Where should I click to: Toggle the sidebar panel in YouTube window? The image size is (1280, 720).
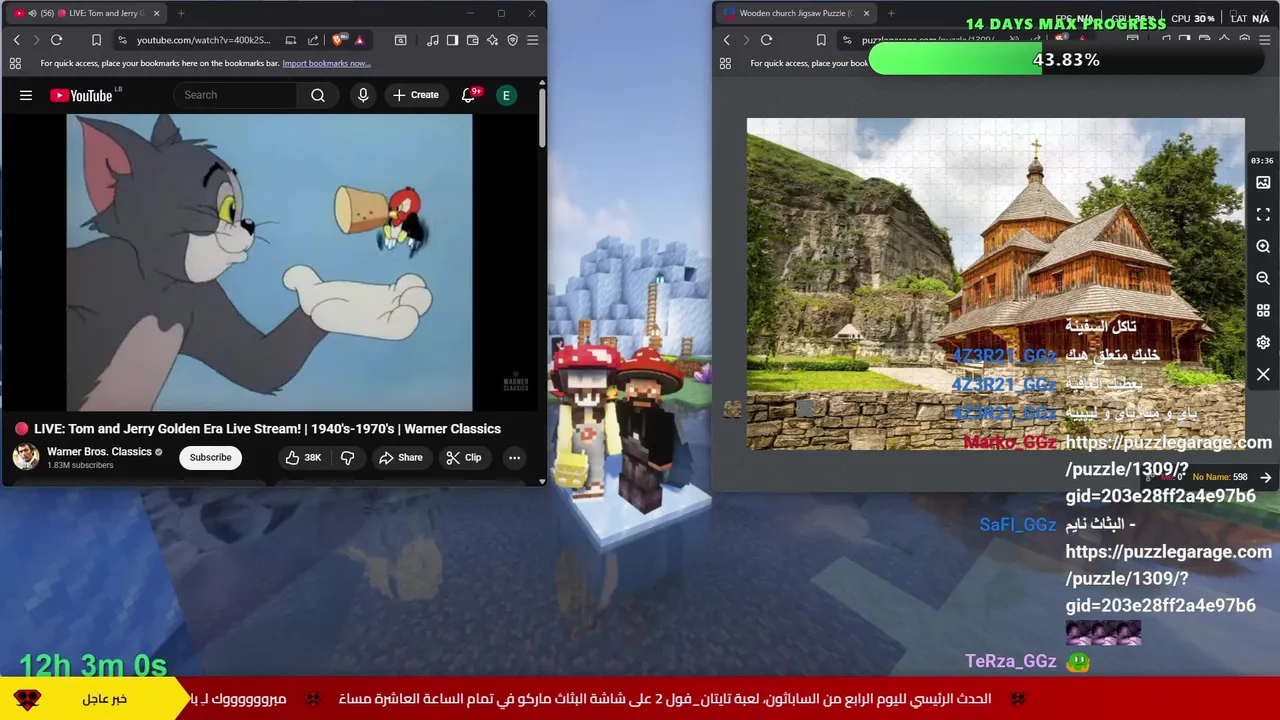(452, 40)
